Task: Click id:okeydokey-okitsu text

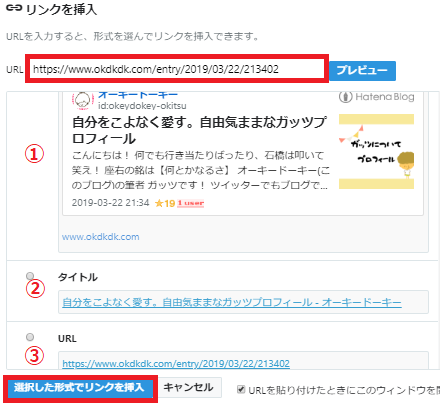Action: [142, 106]
